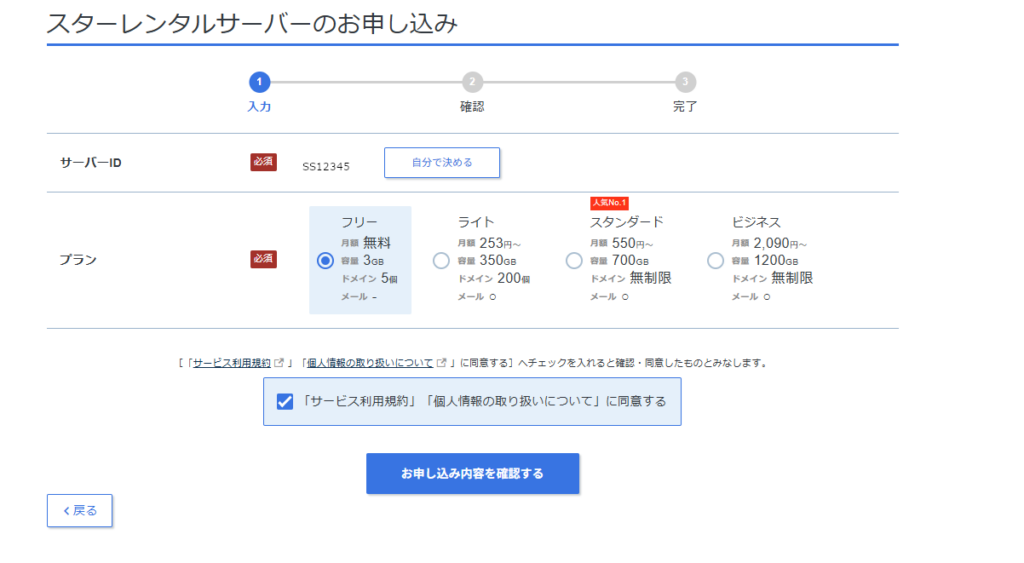Click the 2,090円~ monthly price
The width and height of the screenshot is (1024, 563).
[x=780, y=243]
